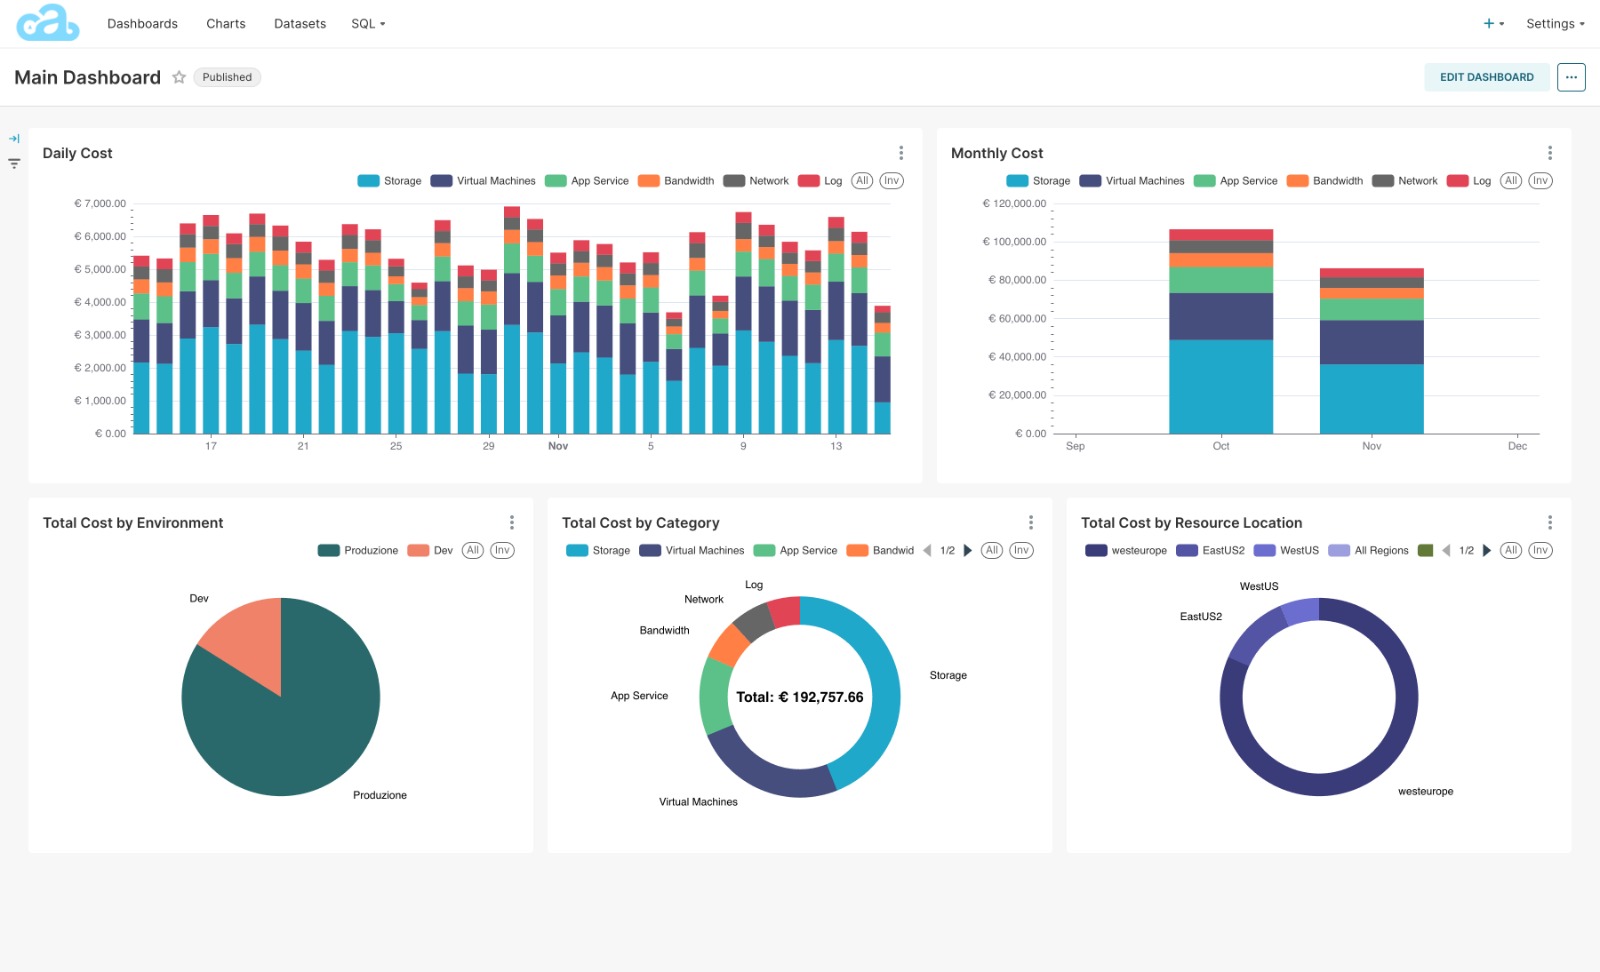1600x972 pixels.
Task: Toggle Bandwidth series in Daily Cost legend
Action: coord(677,181)
